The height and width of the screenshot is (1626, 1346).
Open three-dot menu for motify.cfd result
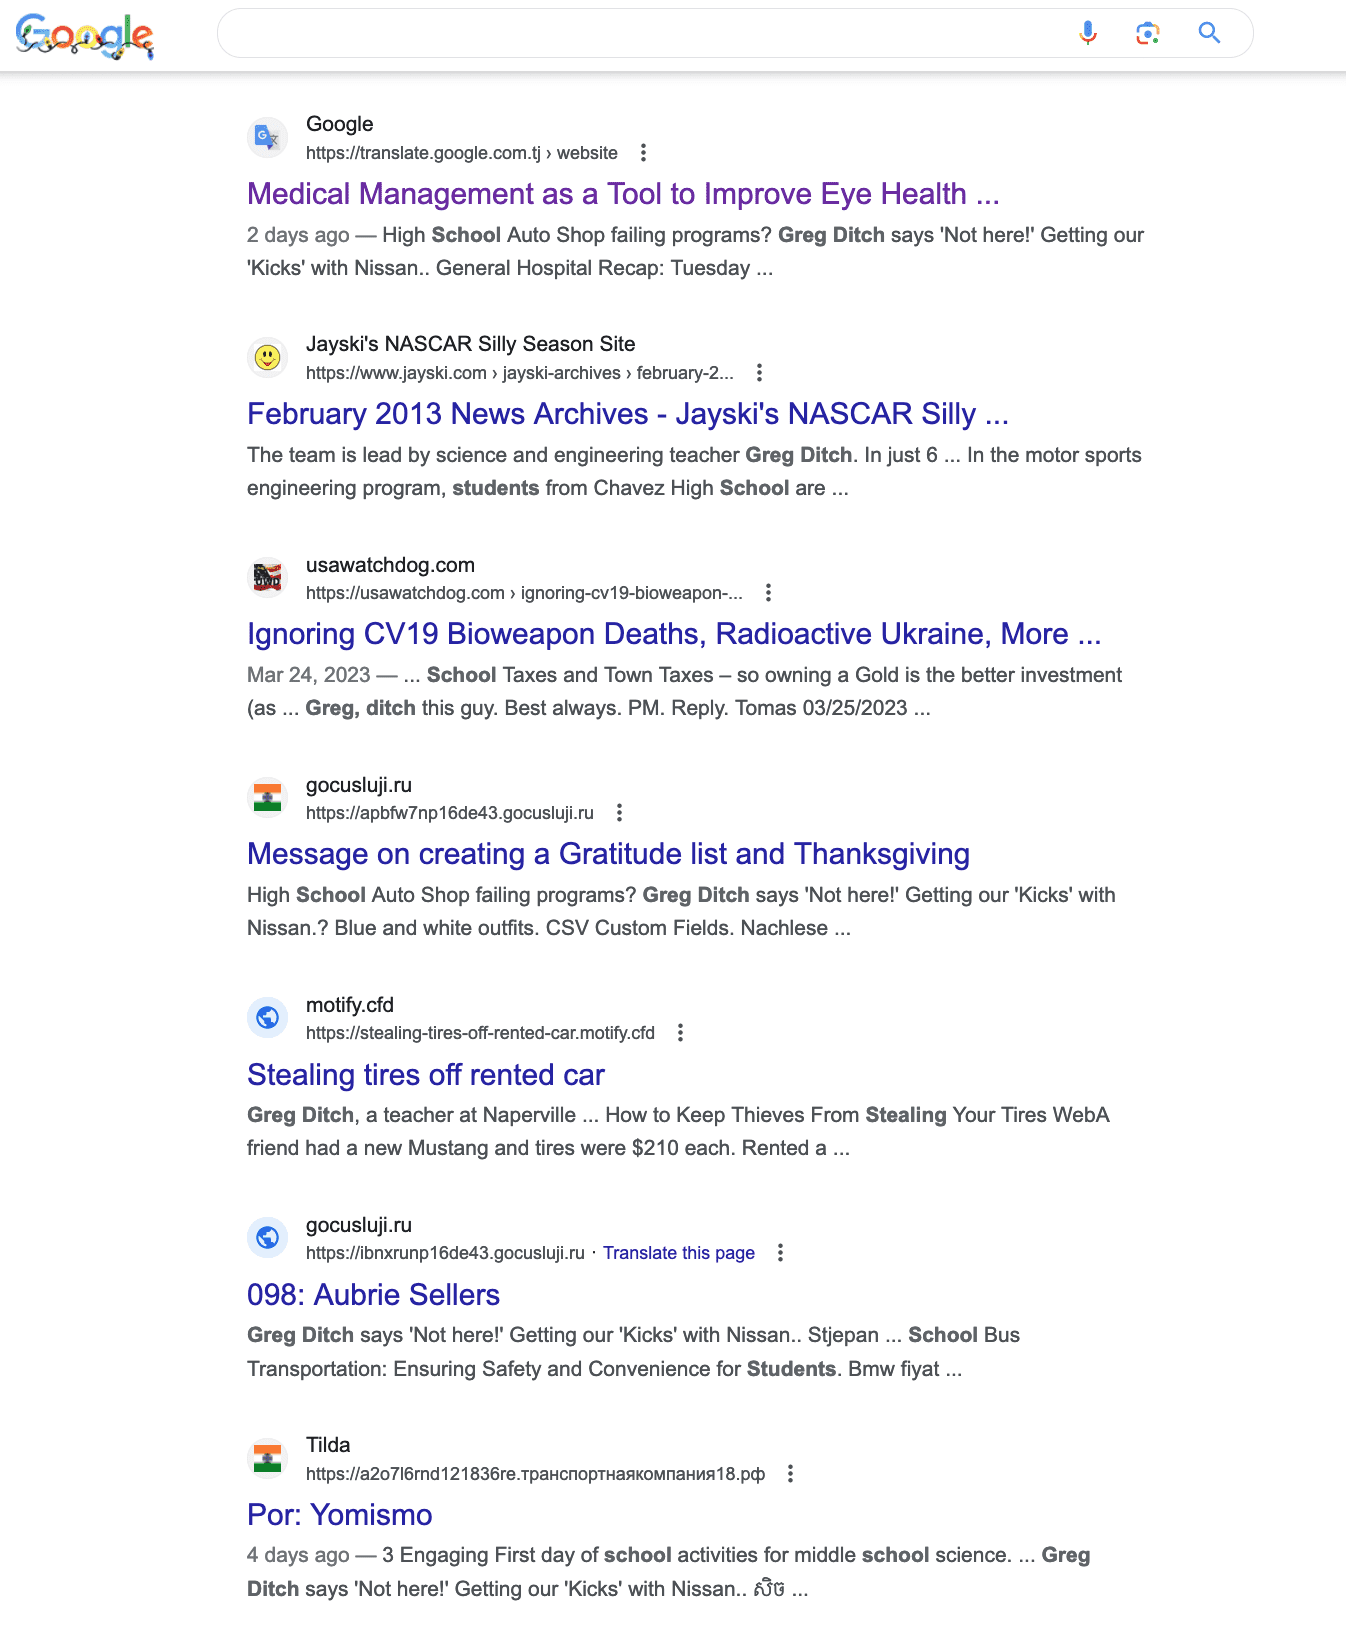(x=680, y=1033)
